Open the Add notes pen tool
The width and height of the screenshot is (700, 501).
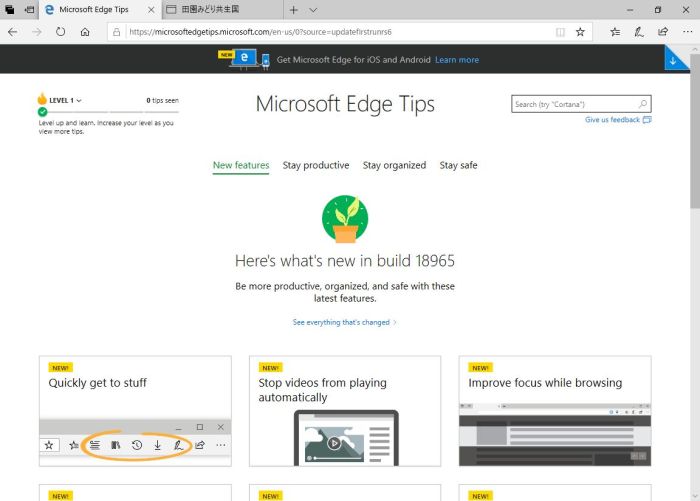pos(638,32)
